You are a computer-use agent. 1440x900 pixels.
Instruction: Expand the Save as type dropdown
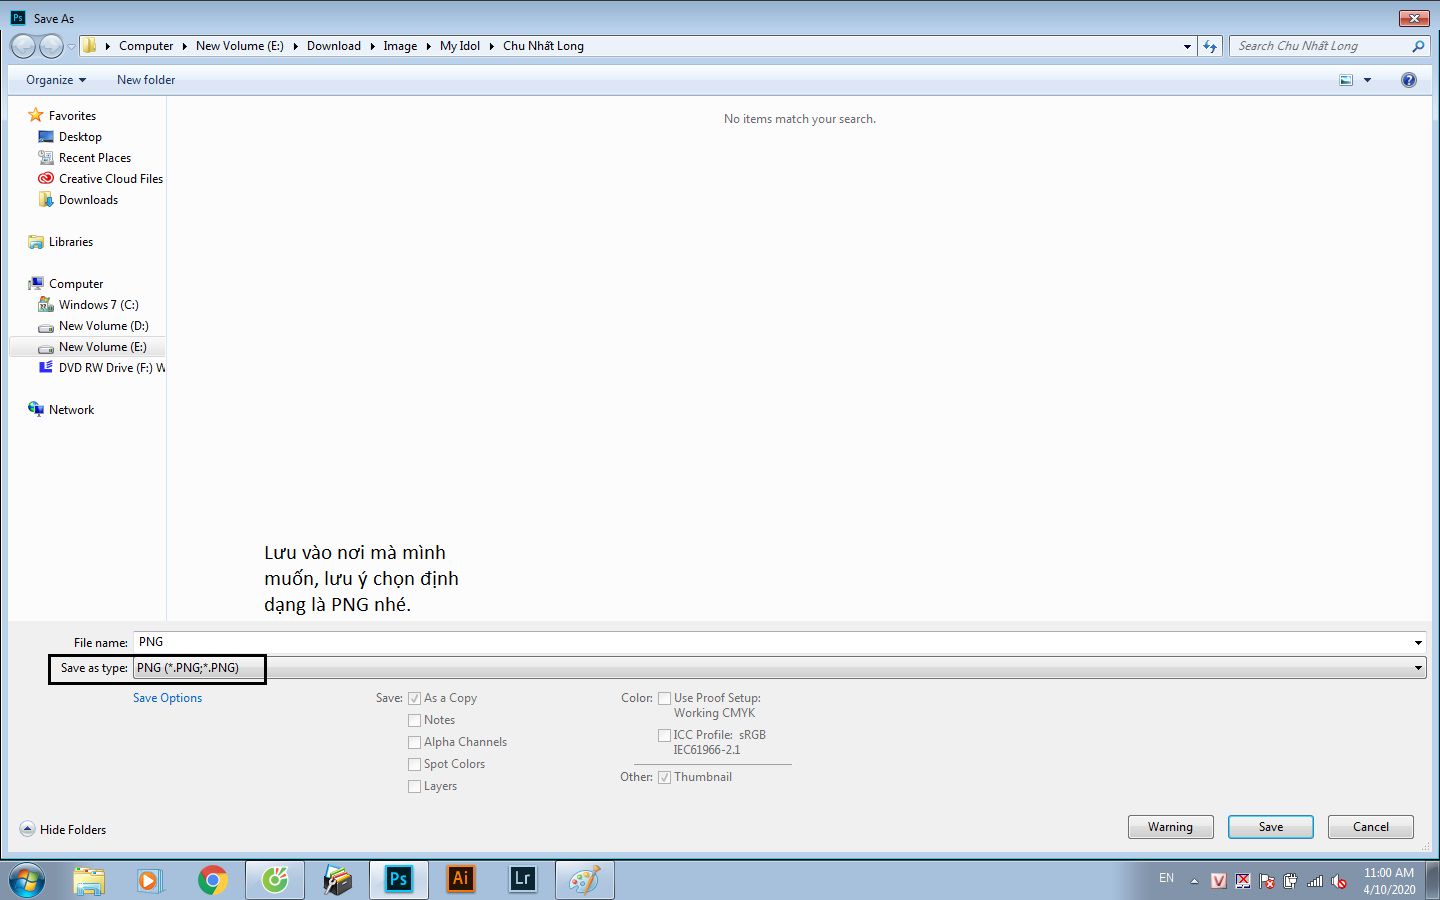(x=1417, y=668)
